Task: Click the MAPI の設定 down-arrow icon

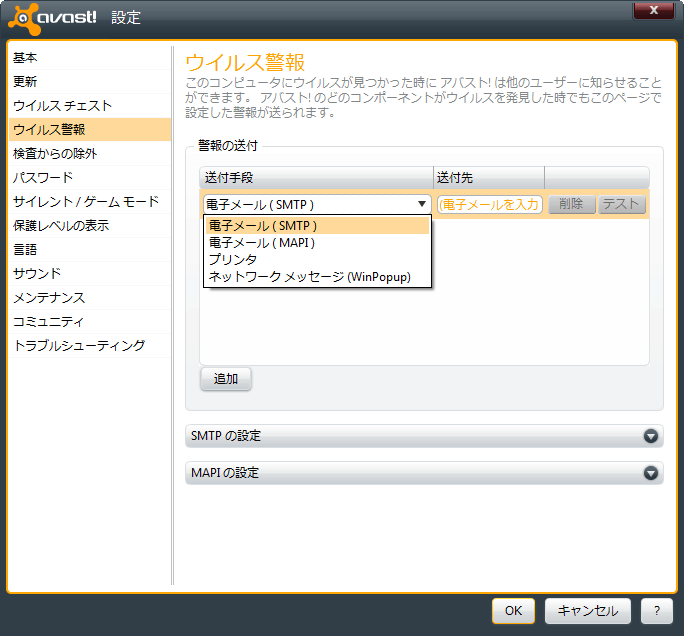Action: pos(650,473)
